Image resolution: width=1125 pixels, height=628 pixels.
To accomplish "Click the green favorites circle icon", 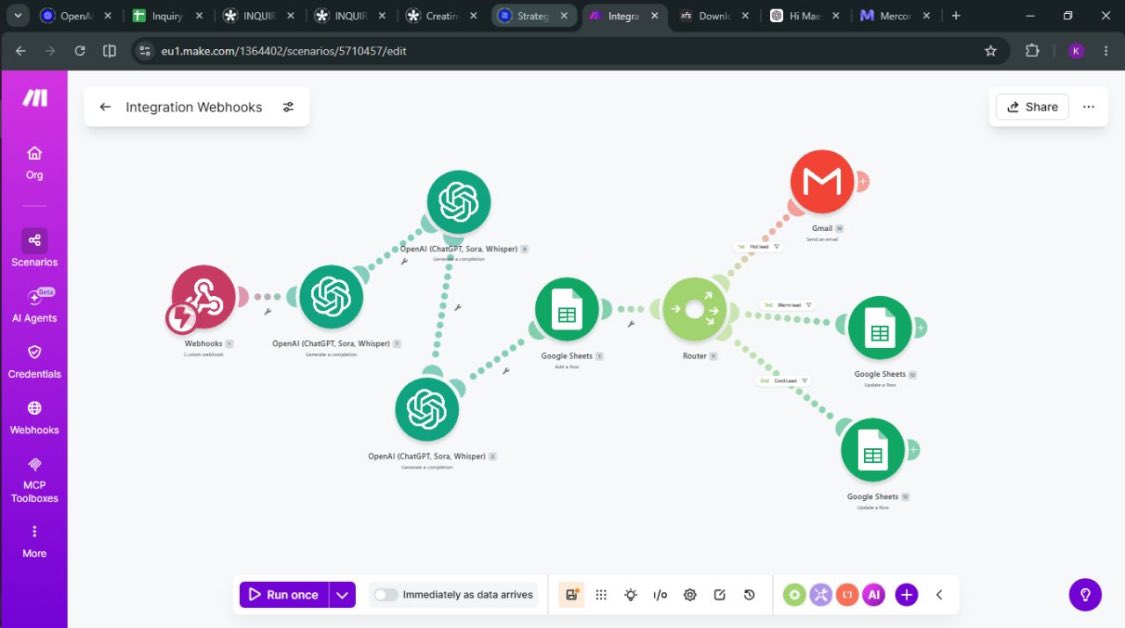I will (794, 595).
